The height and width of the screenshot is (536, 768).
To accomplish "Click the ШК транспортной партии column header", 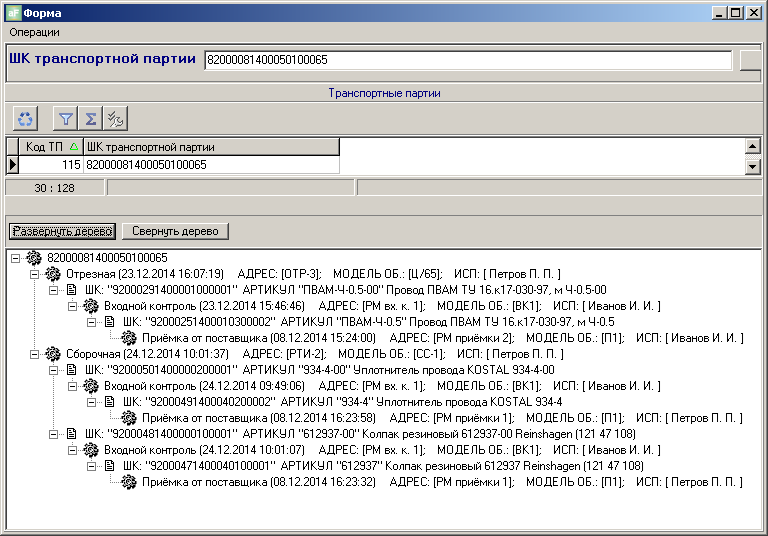I will 210,147.
